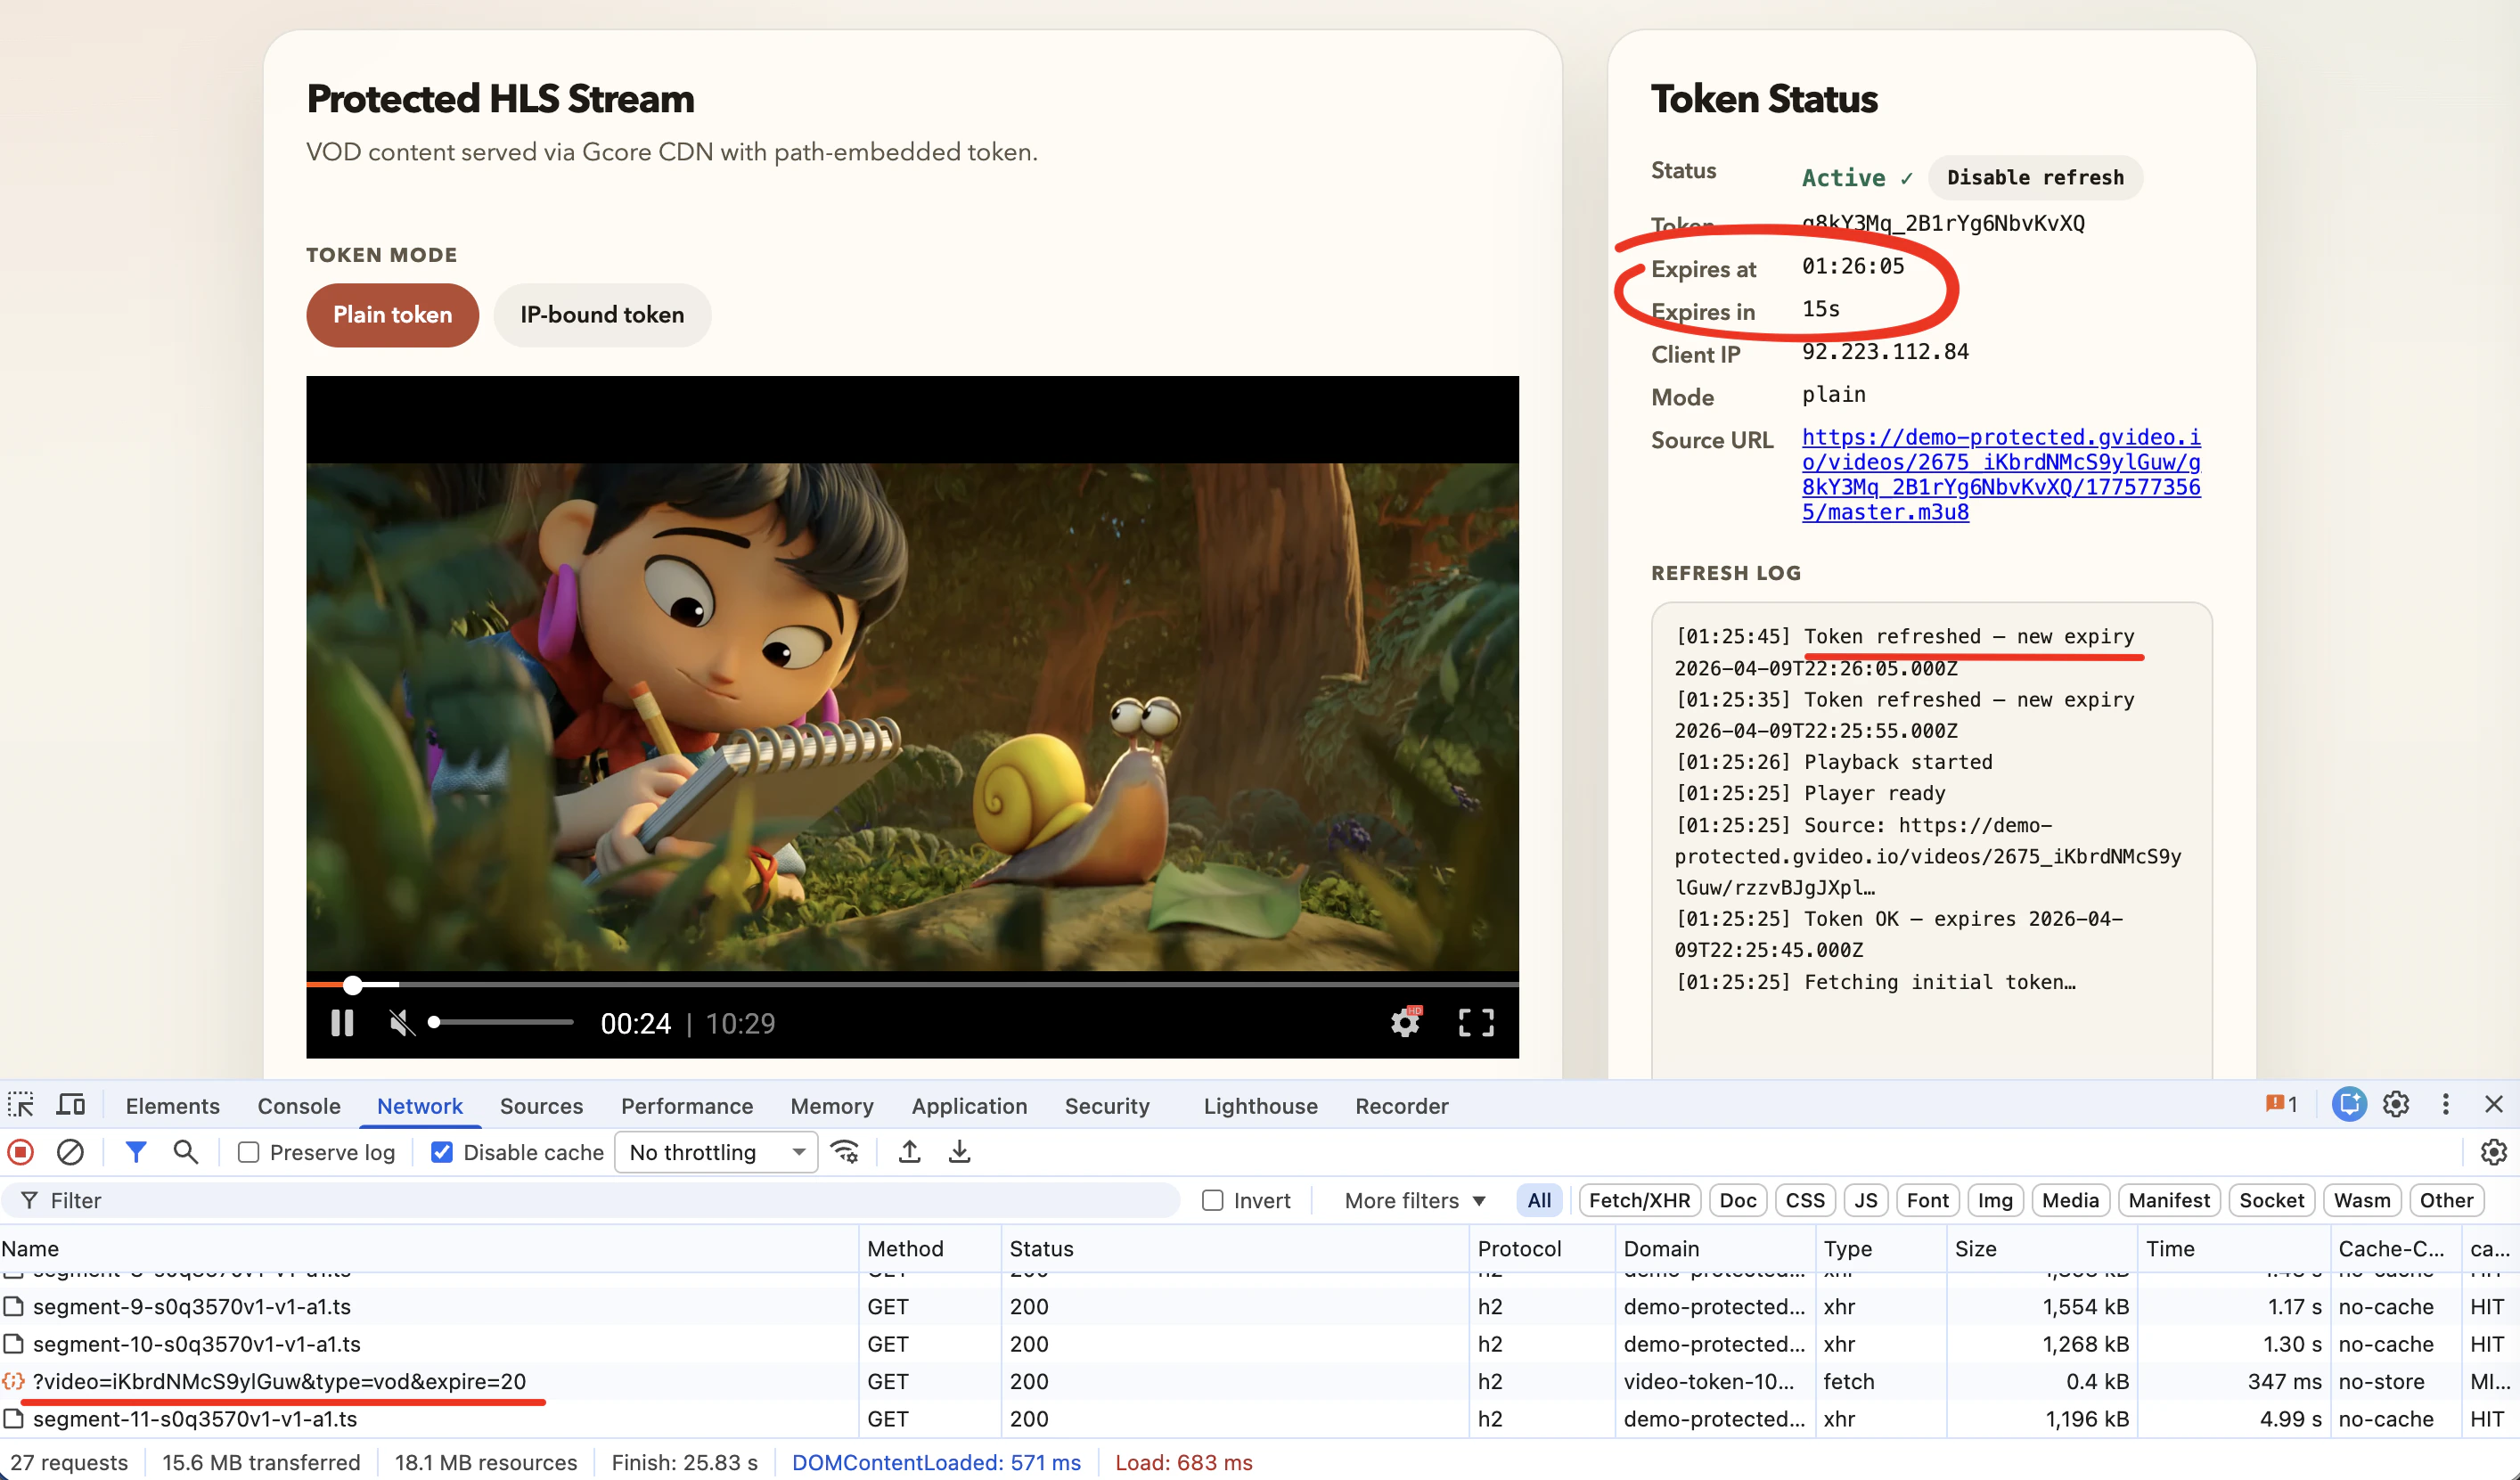Select the All request type filter

click(x=1540, y=1200)
